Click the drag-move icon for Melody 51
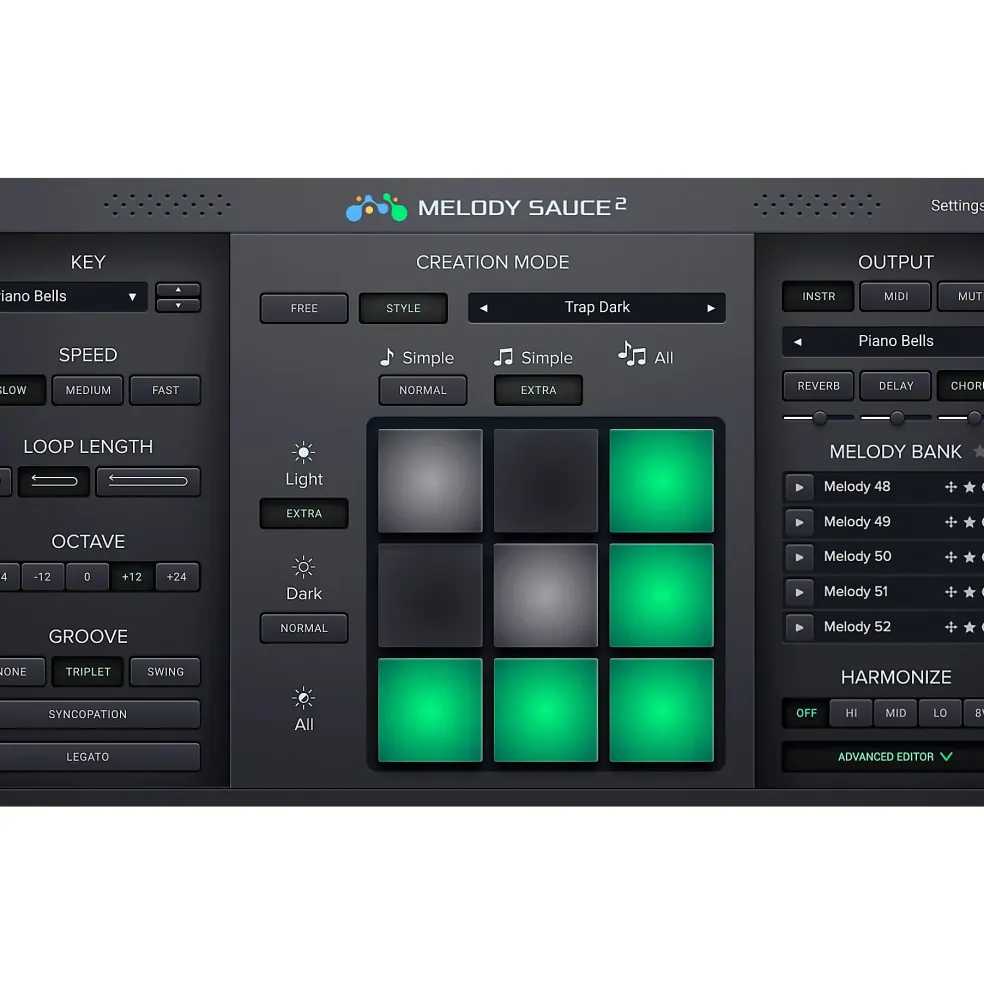The height and width of the screenshot is (985, 984). click(x=951, y=592)
